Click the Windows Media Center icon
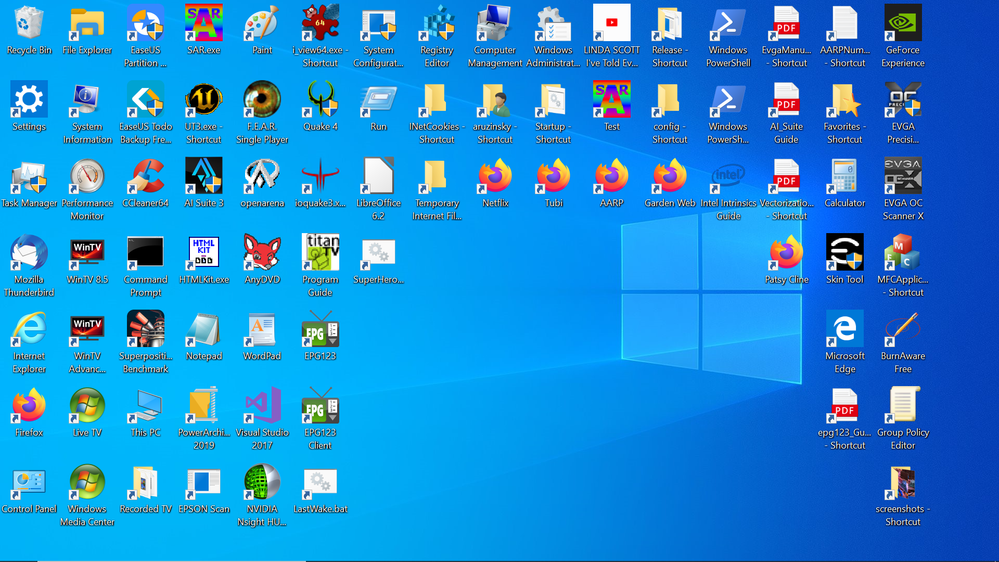 point(87,482)
